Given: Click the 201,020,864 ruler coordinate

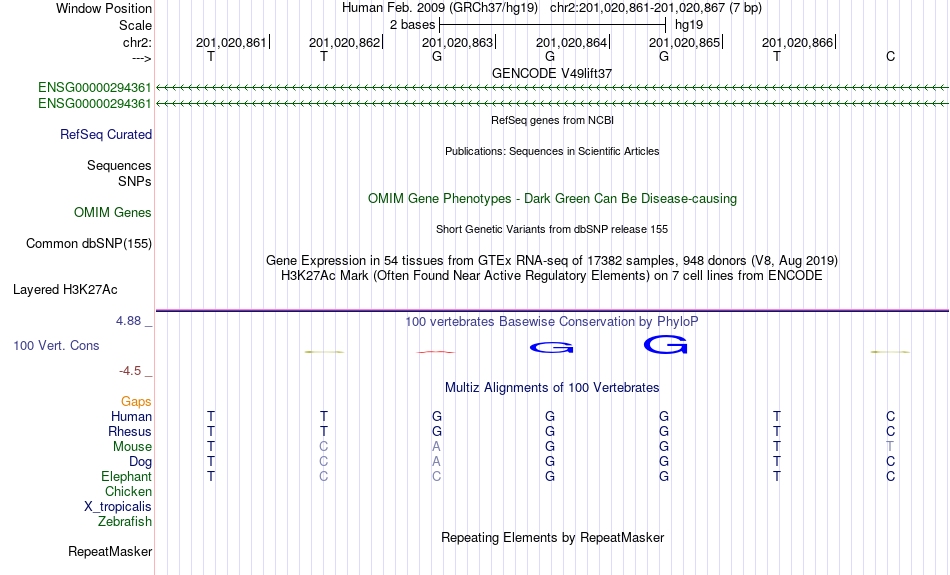Looking at the screenshot, I should 571,42.
